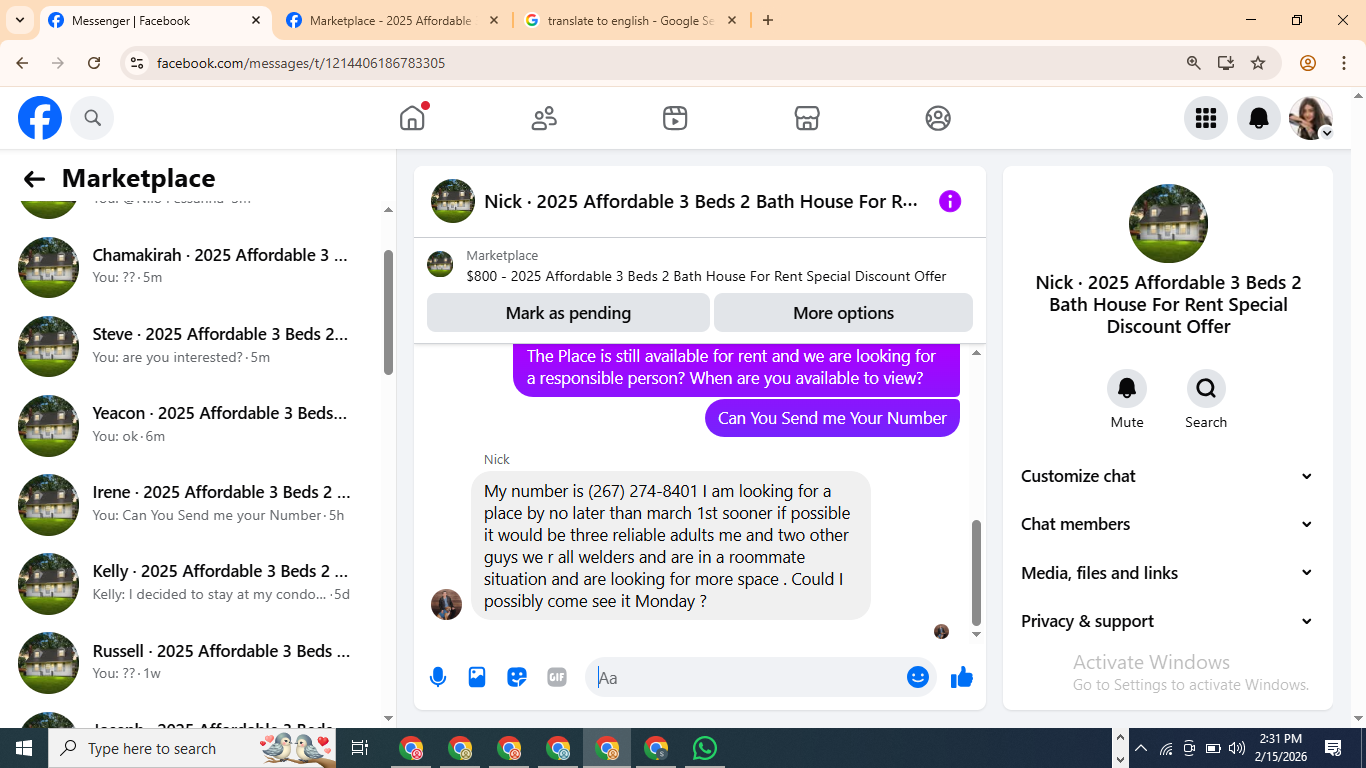The image size is (1366, 768).
Task: Choose a sticker with the sticker icon
Action: [x=517, y=677]
